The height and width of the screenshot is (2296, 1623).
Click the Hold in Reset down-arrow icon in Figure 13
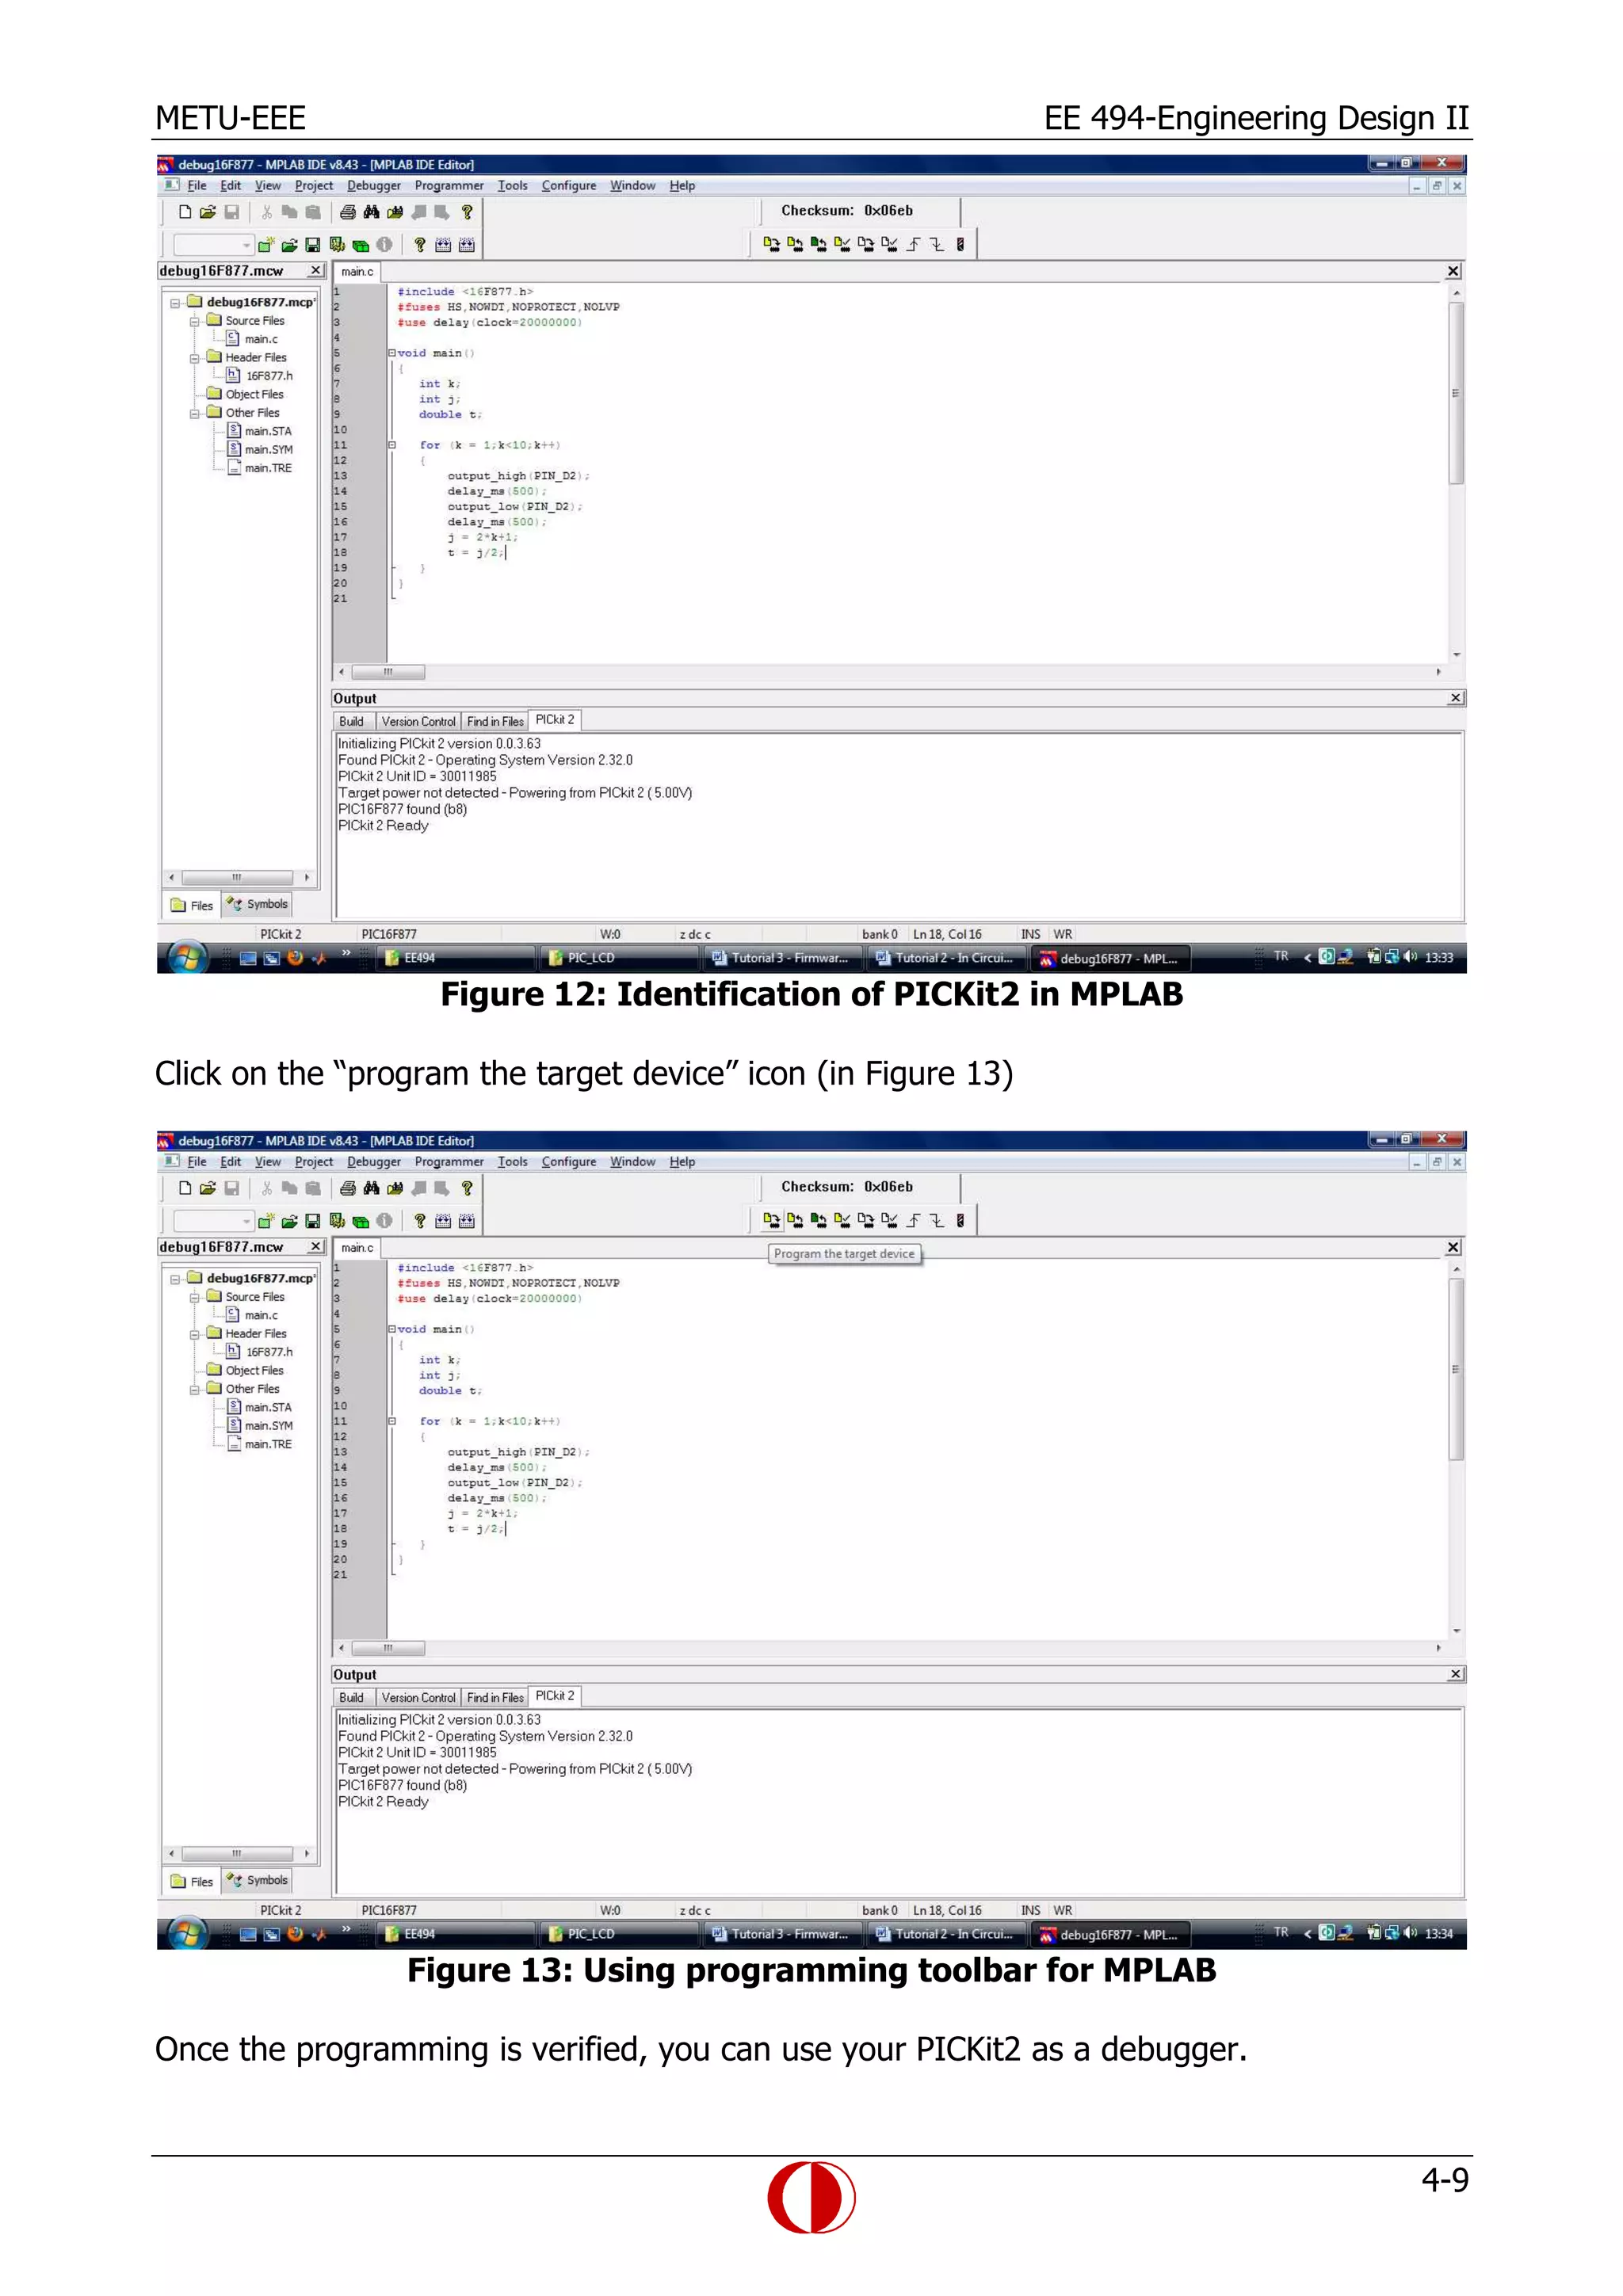click(x=937, y=1220)
